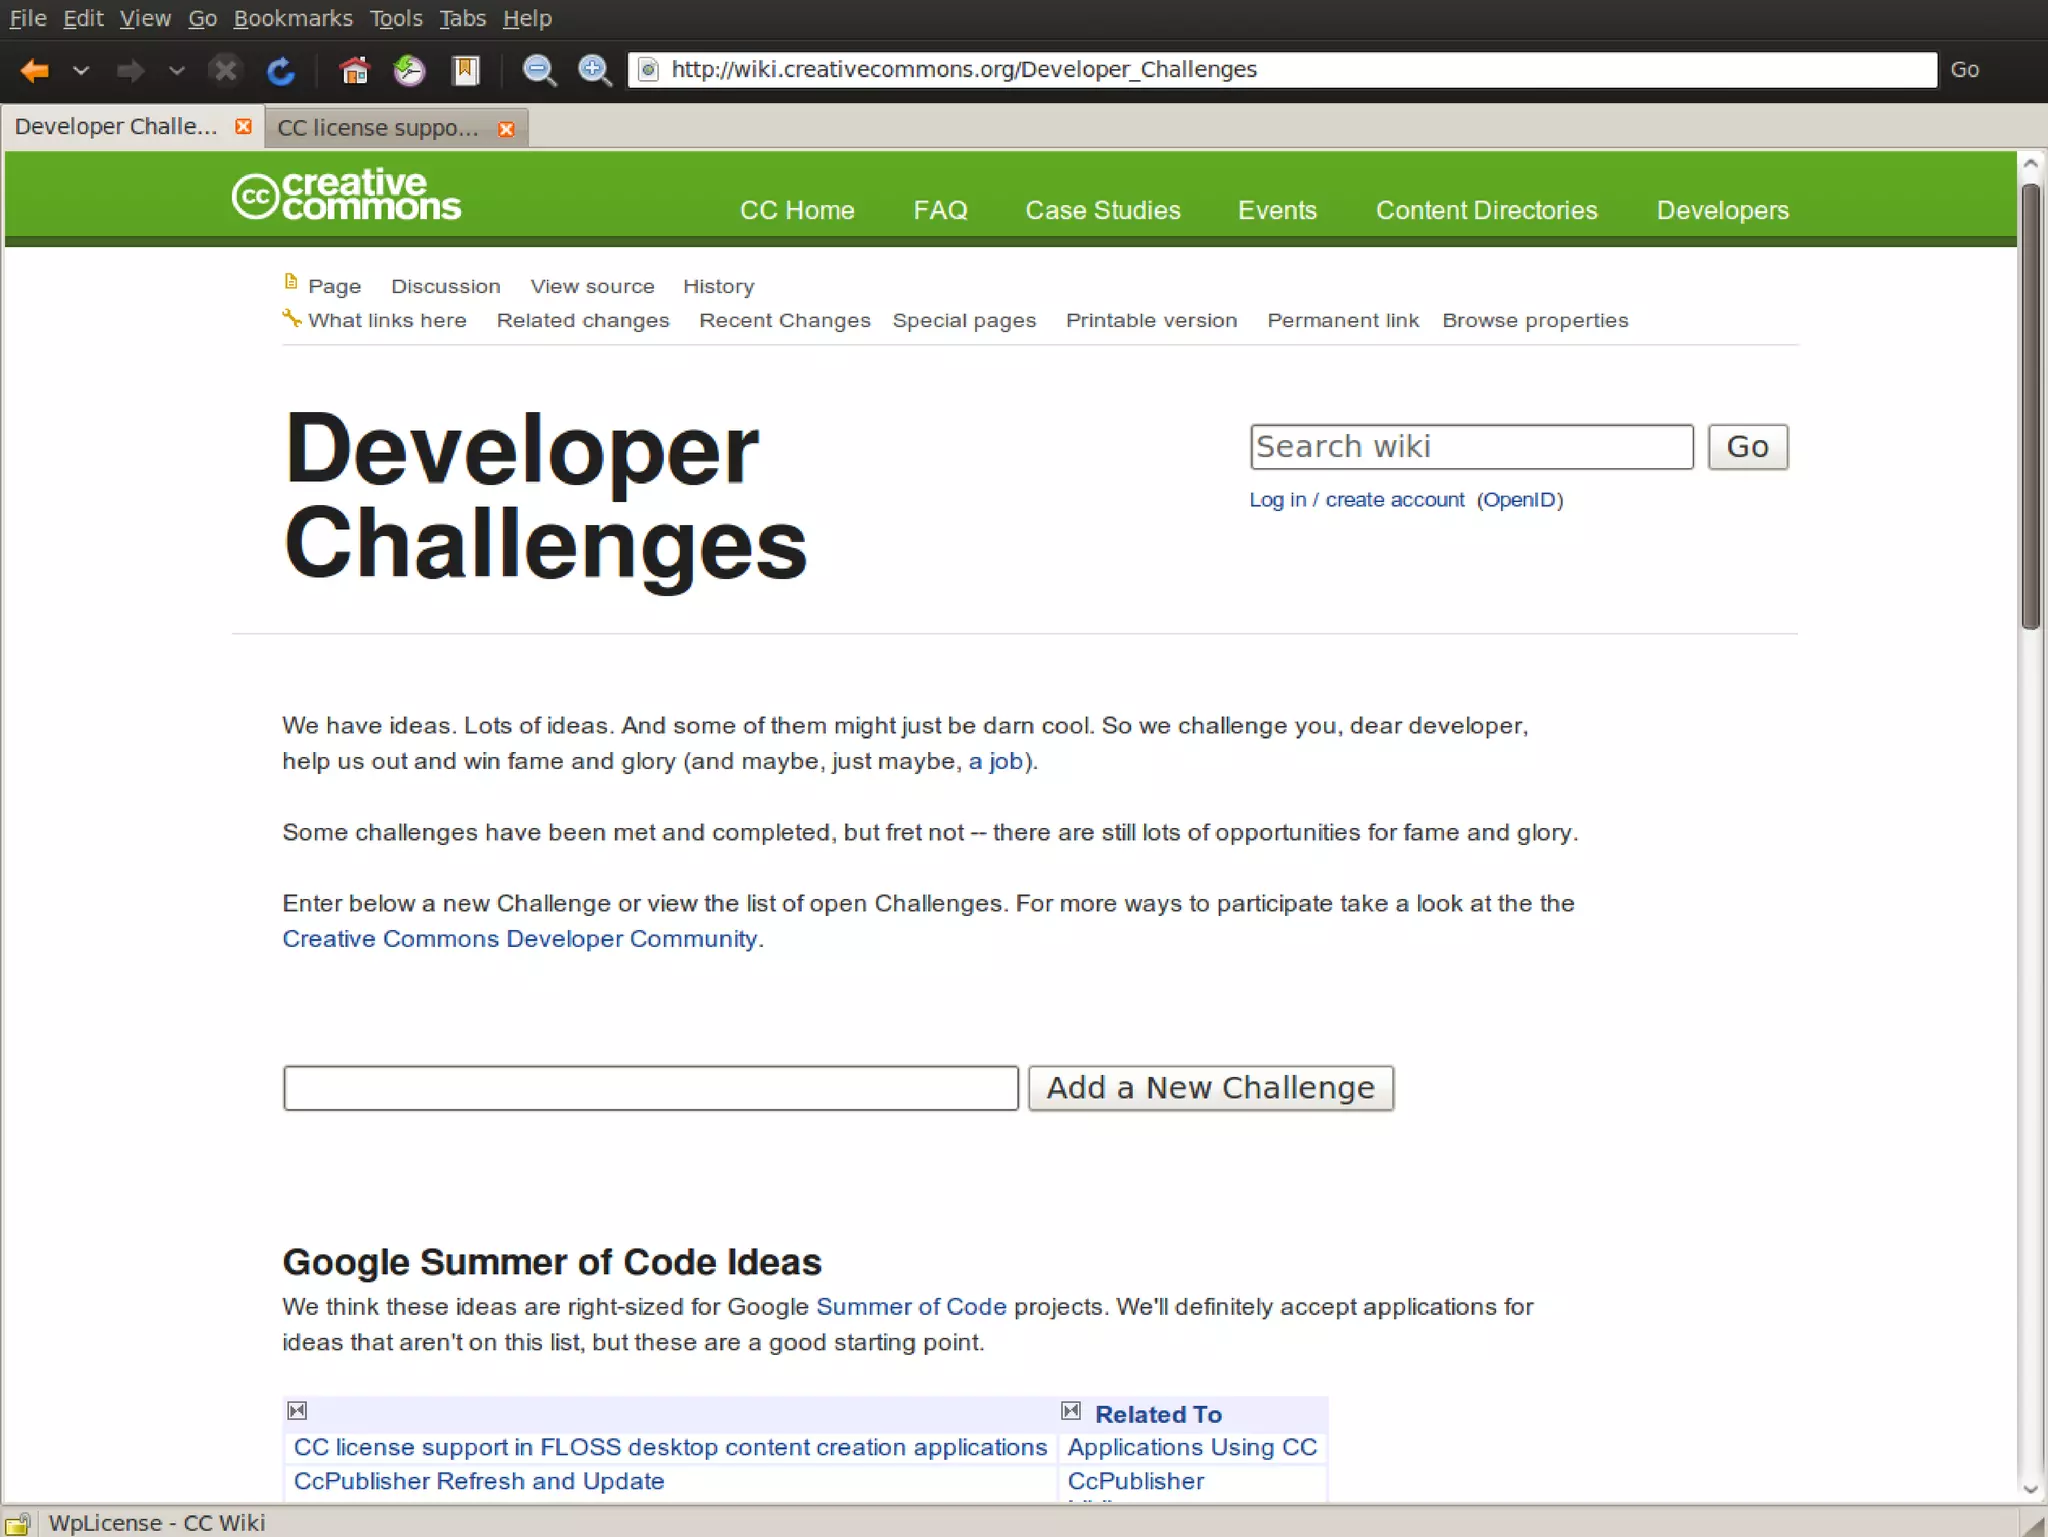Image resolution: width=2048 pixels, height=1537 pixels.
Task: Click the orange Back arrow button
Action: pos(35,71)
